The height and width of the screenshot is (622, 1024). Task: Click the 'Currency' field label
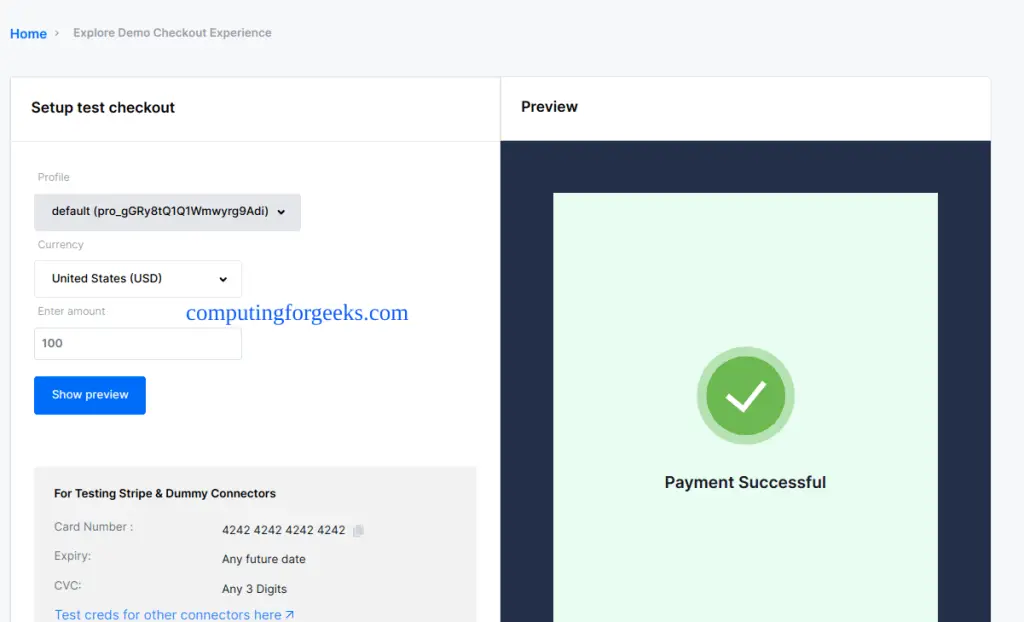(61, 244)
